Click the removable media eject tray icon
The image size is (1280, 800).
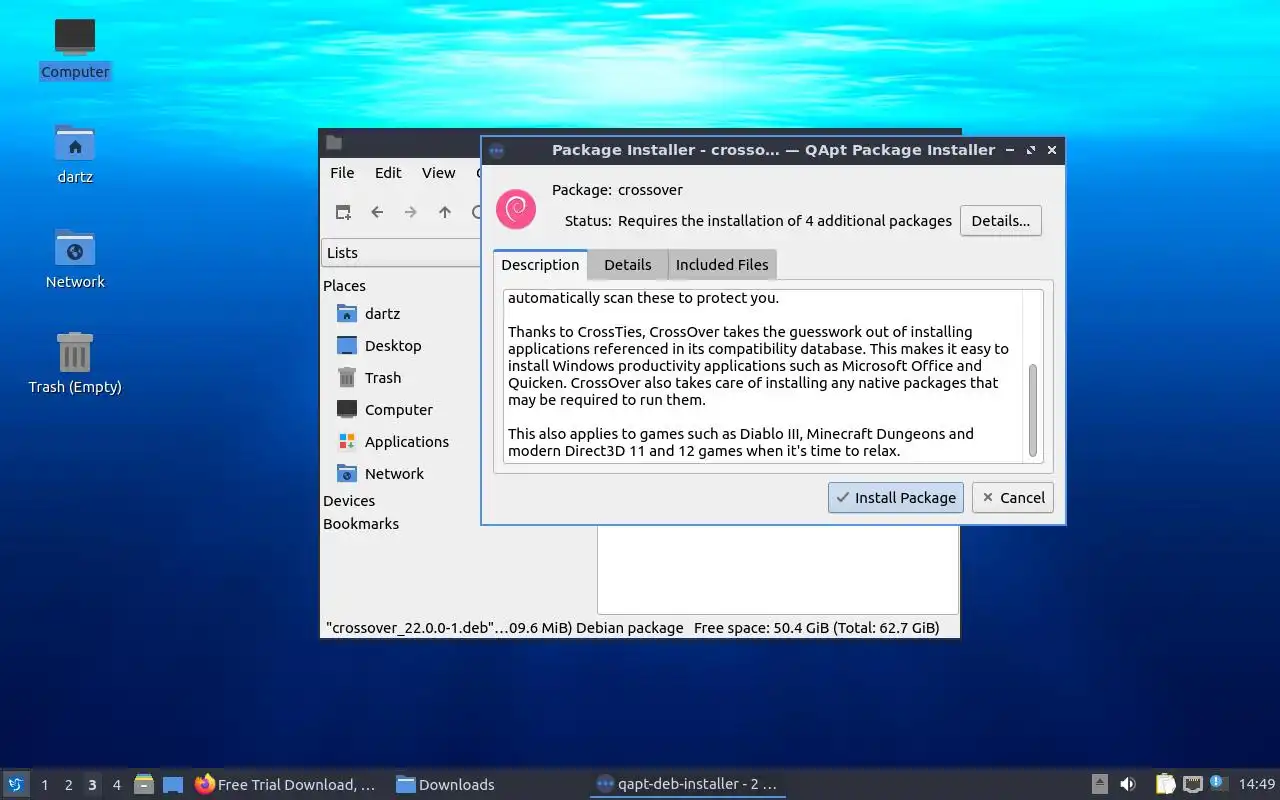pyautogui.click(x=1099, y=784)
